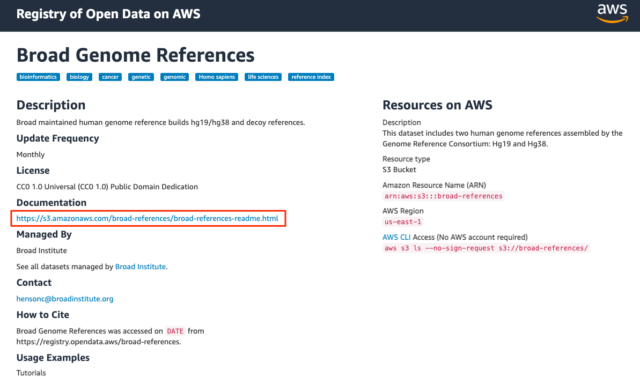Click the Tutorials text under Usage Examples
The height and width of the screenshot is (377, 640).
click(31, 373)
